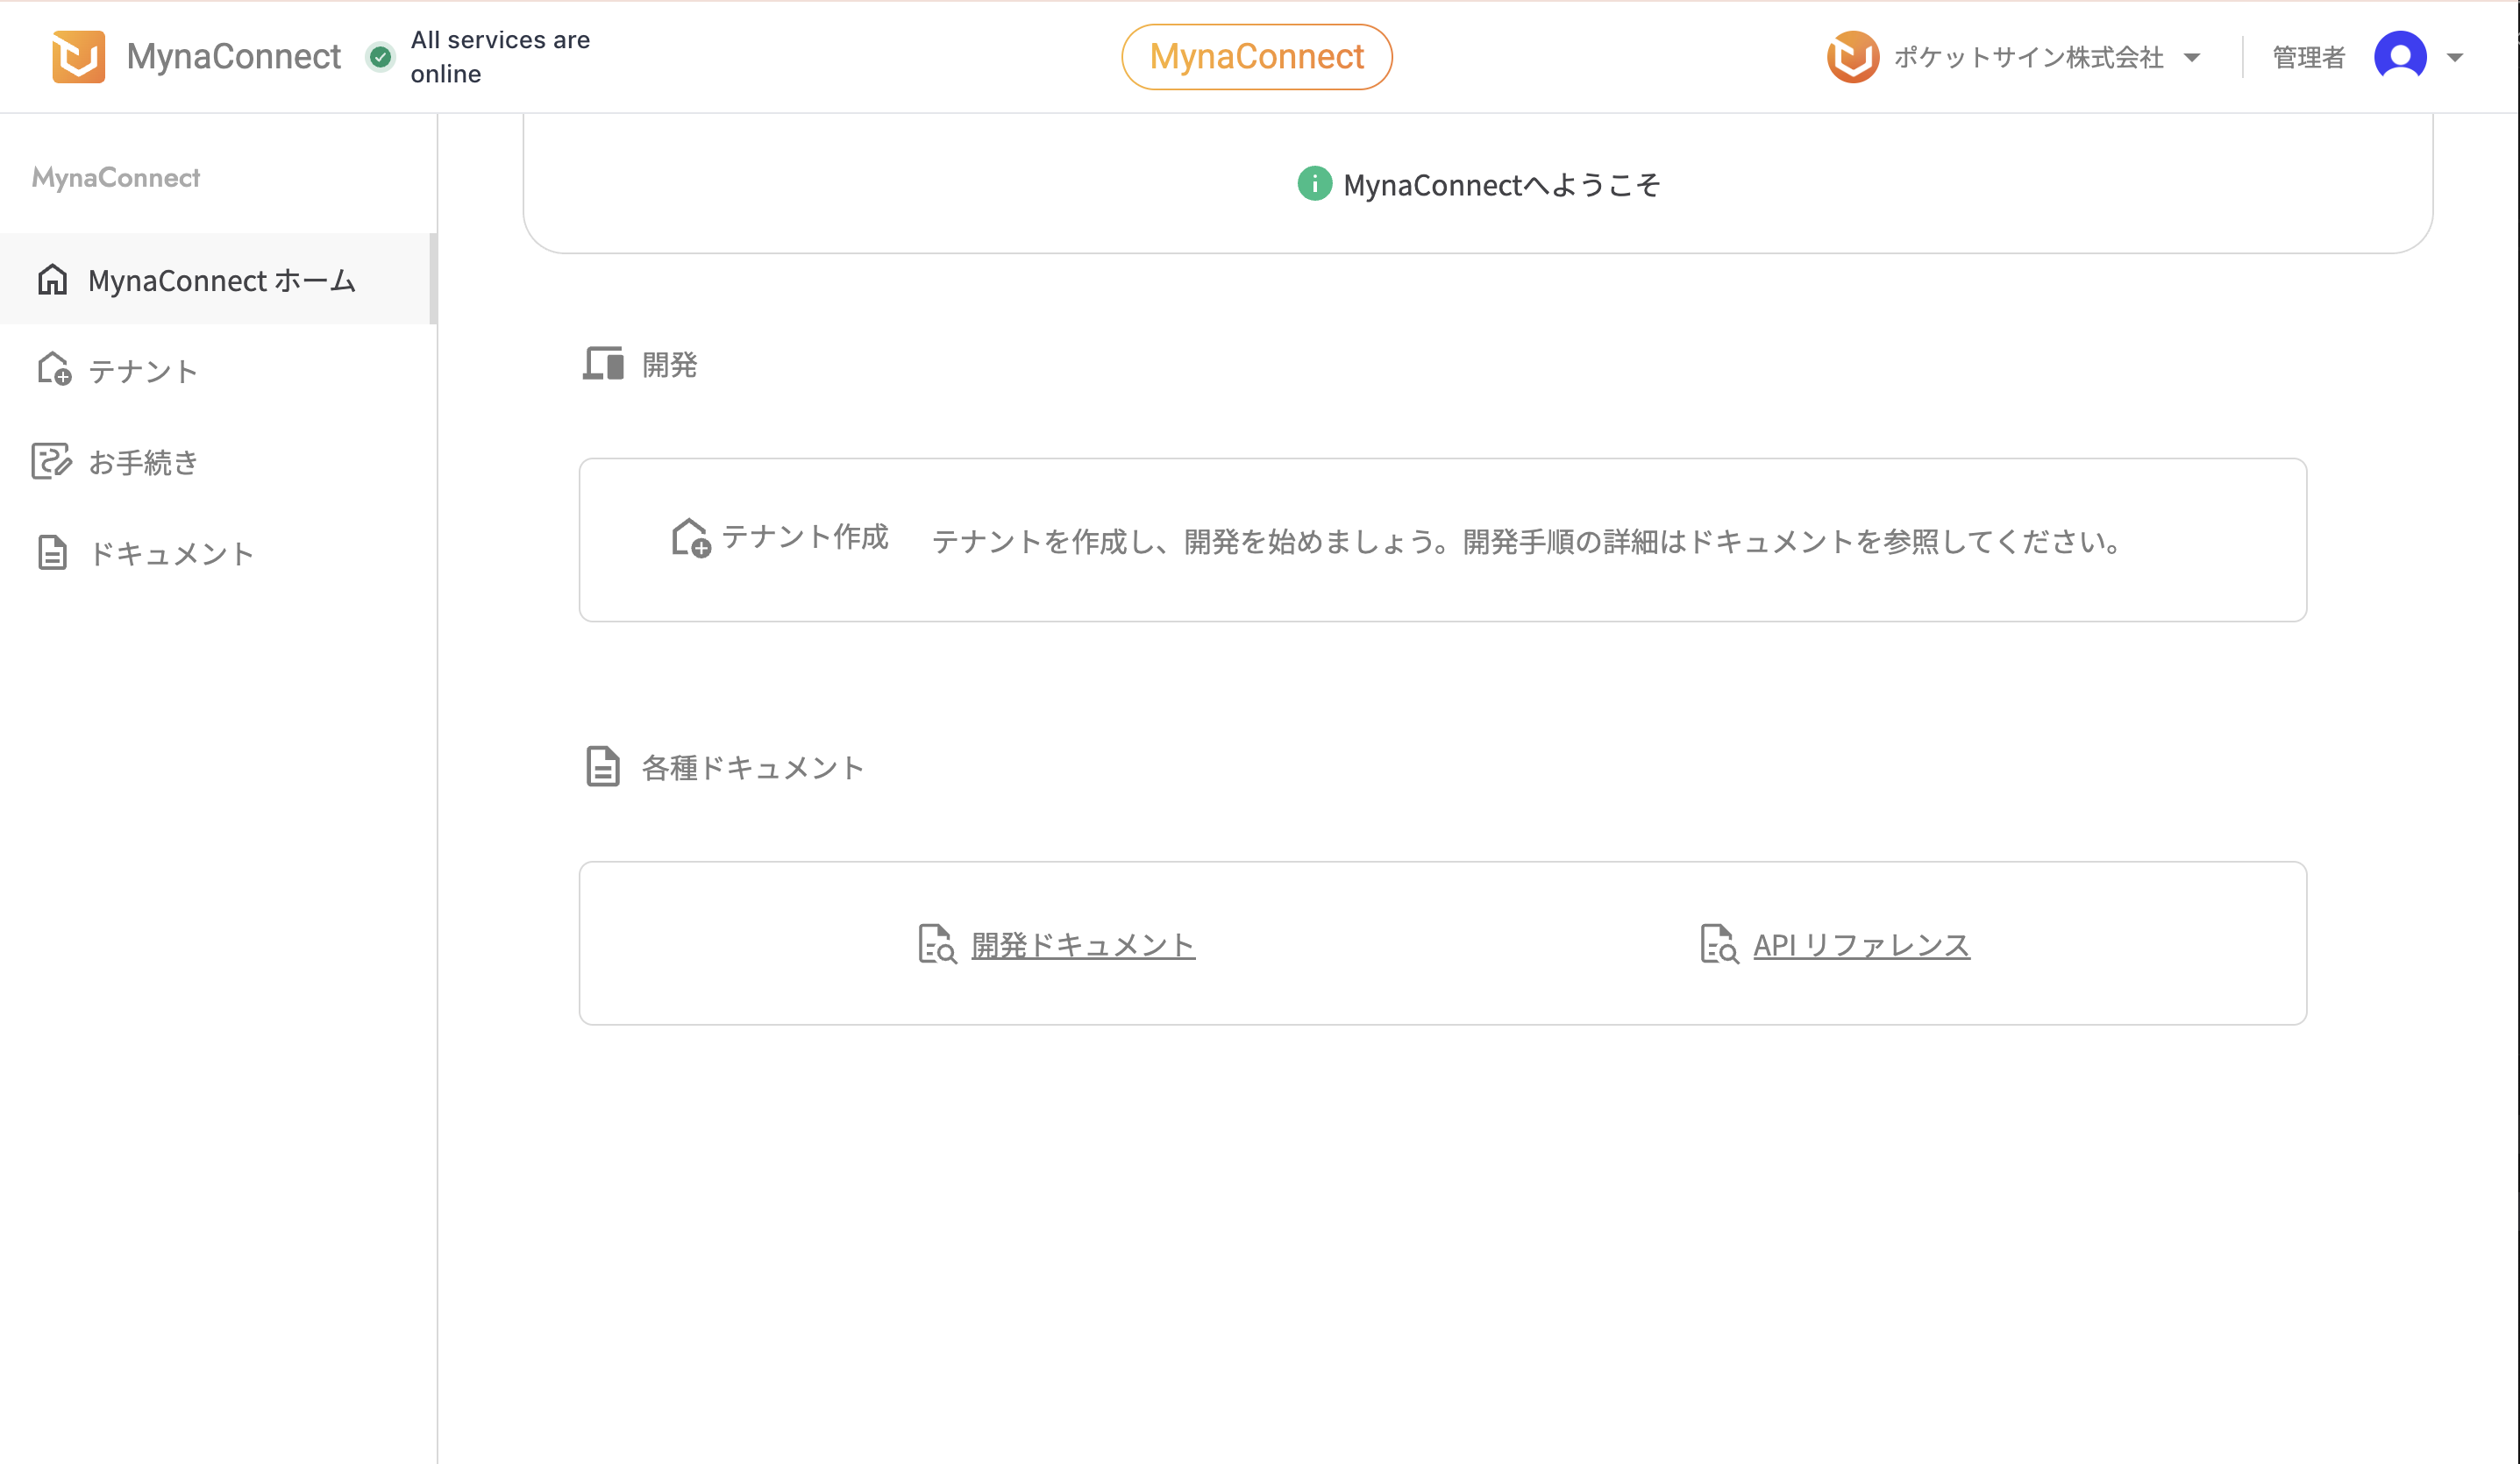Click the MynaConnect header title text

(x=233, y=57)
